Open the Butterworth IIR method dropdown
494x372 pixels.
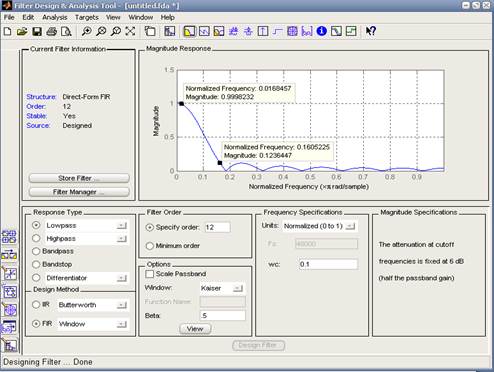pos(122,305)
